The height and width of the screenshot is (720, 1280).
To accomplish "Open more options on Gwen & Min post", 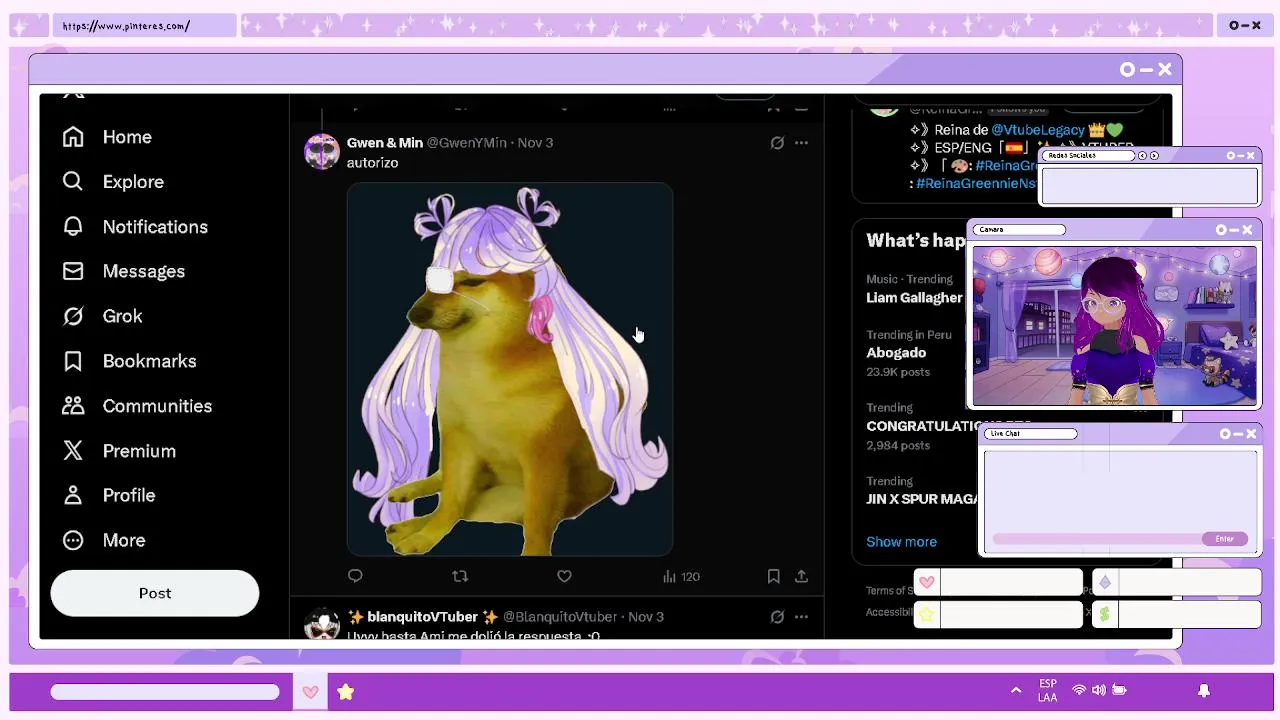I will pos(801,143).
